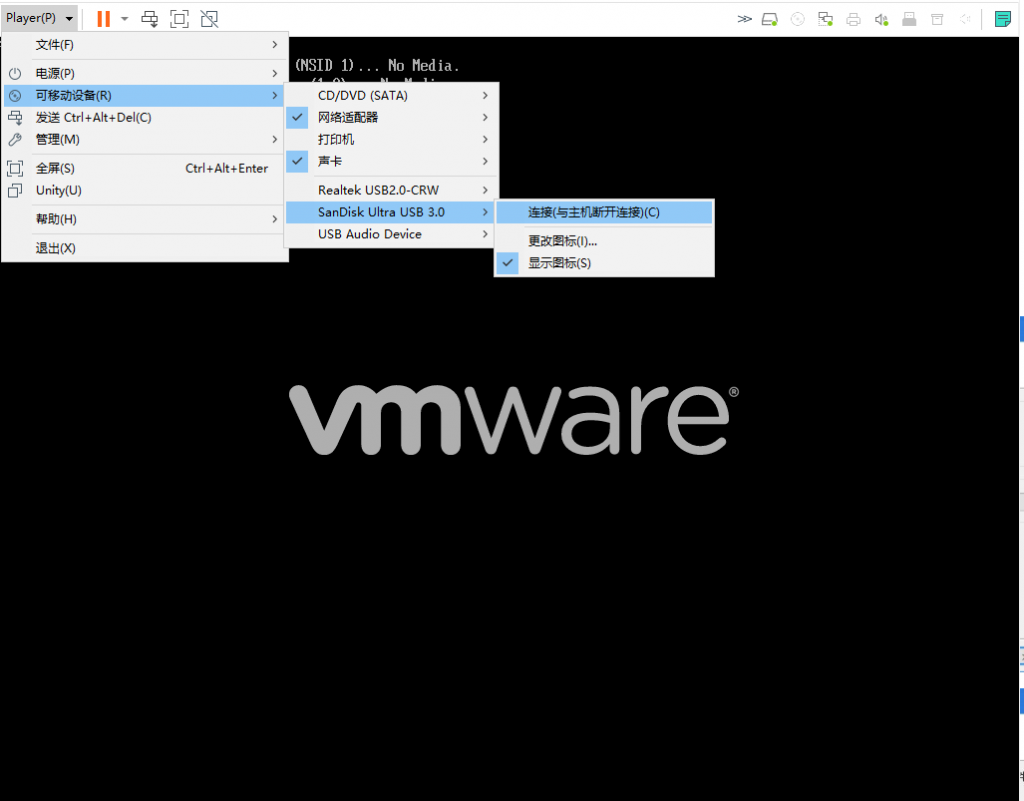The image size is (1024, 801).
Task: Expand the 打印机 submenu arrow
Action: click(x=485, y=139)
